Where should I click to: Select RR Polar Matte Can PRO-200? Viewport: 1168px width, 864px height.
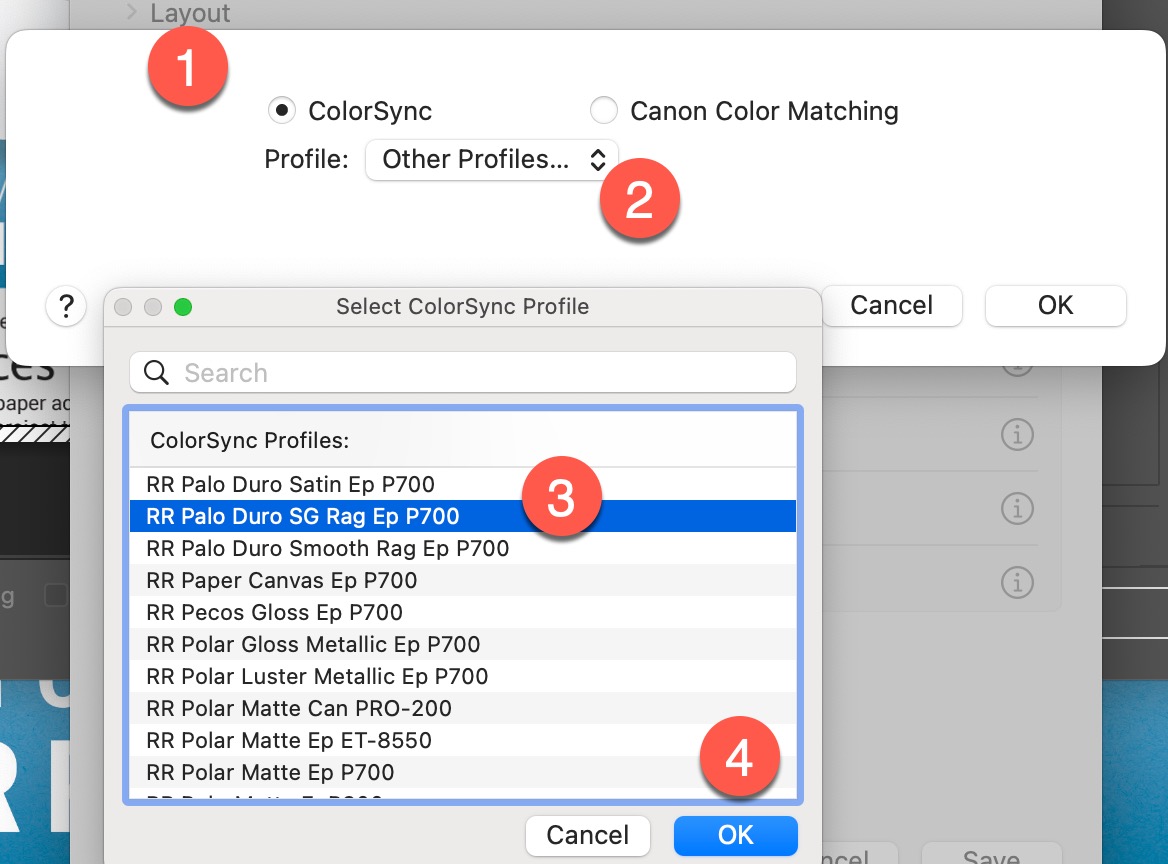click(x=298, y=709)
